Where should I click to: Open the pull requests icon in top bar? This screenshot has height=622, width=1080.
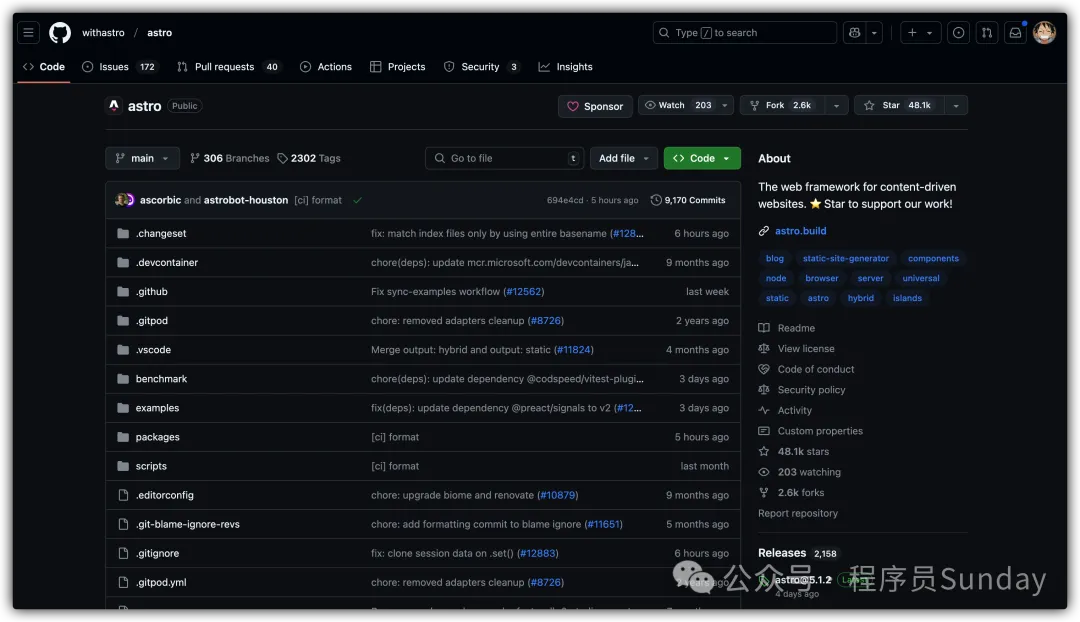987,33
